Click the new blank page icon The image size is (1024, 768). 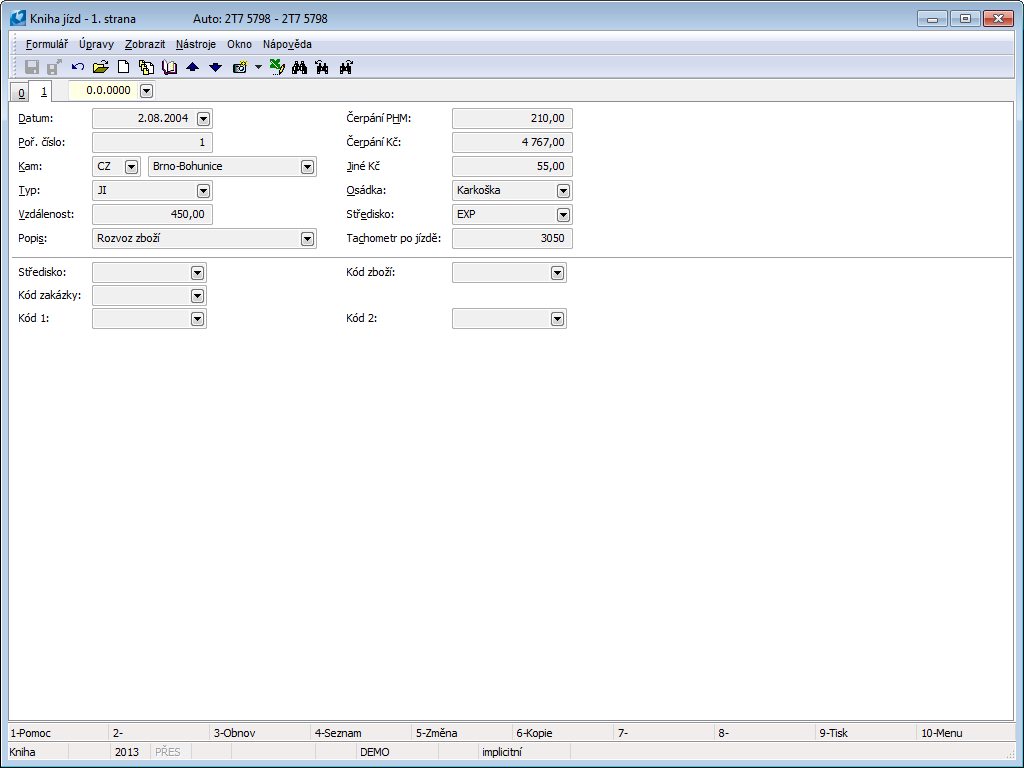click(x=124, y=67)
